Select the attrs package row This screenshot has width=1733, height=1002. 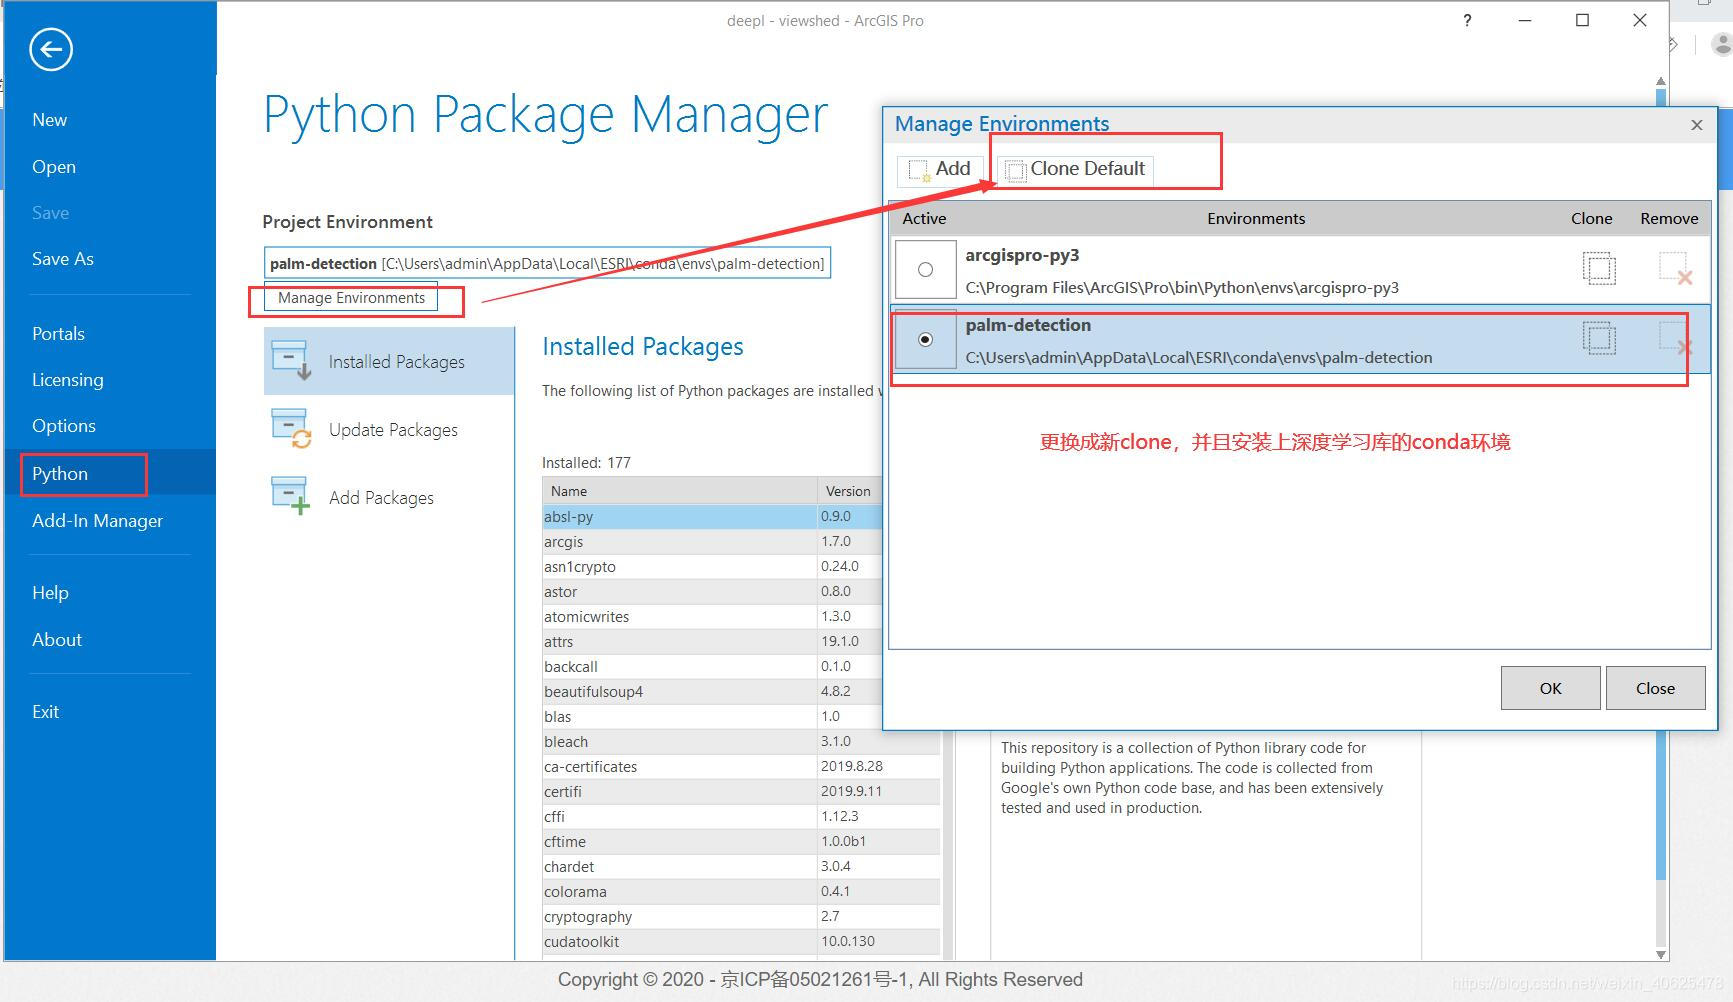pos(712,642)
